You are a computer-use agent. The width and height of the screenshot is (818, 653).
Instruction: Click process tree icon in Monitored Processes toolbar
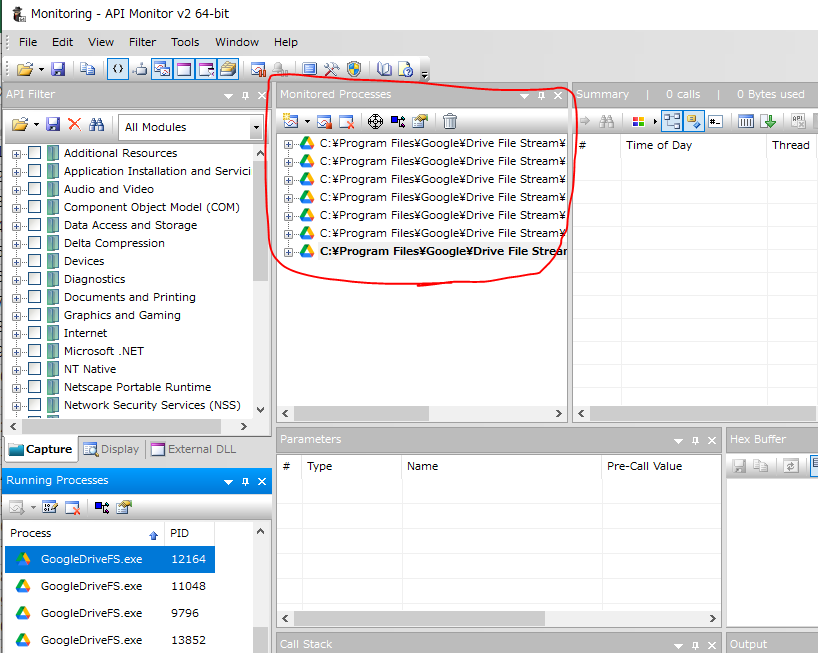398,122
